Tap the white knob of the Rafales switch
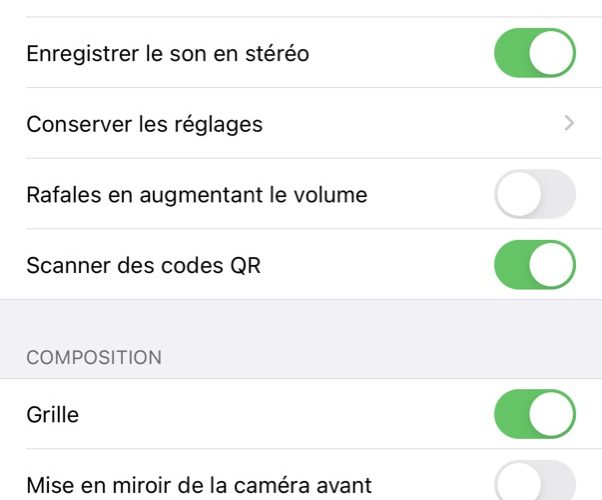 click(518, 194)
